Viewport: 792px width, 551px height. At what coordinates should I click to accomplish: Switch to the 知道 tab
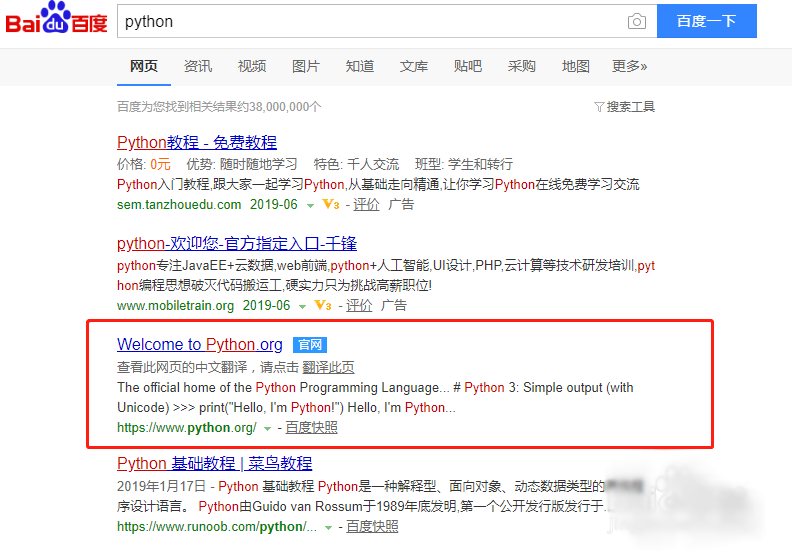(x=360, y=66)
